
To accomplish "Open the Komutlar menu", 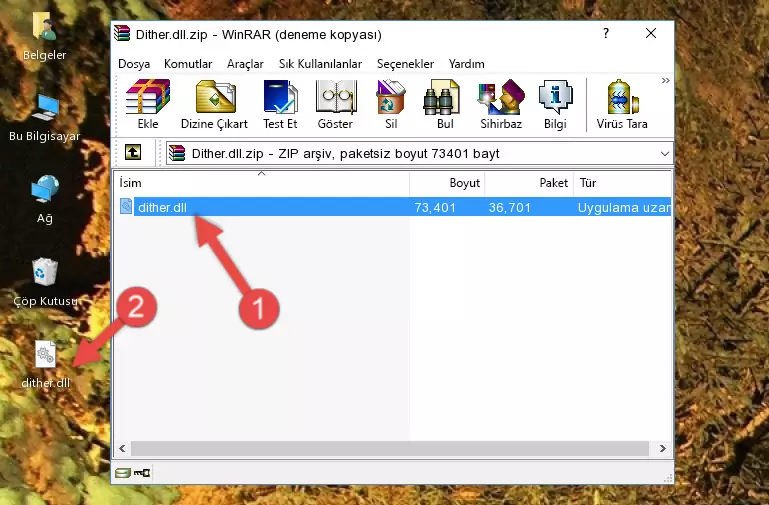I will tap(188, 64).
